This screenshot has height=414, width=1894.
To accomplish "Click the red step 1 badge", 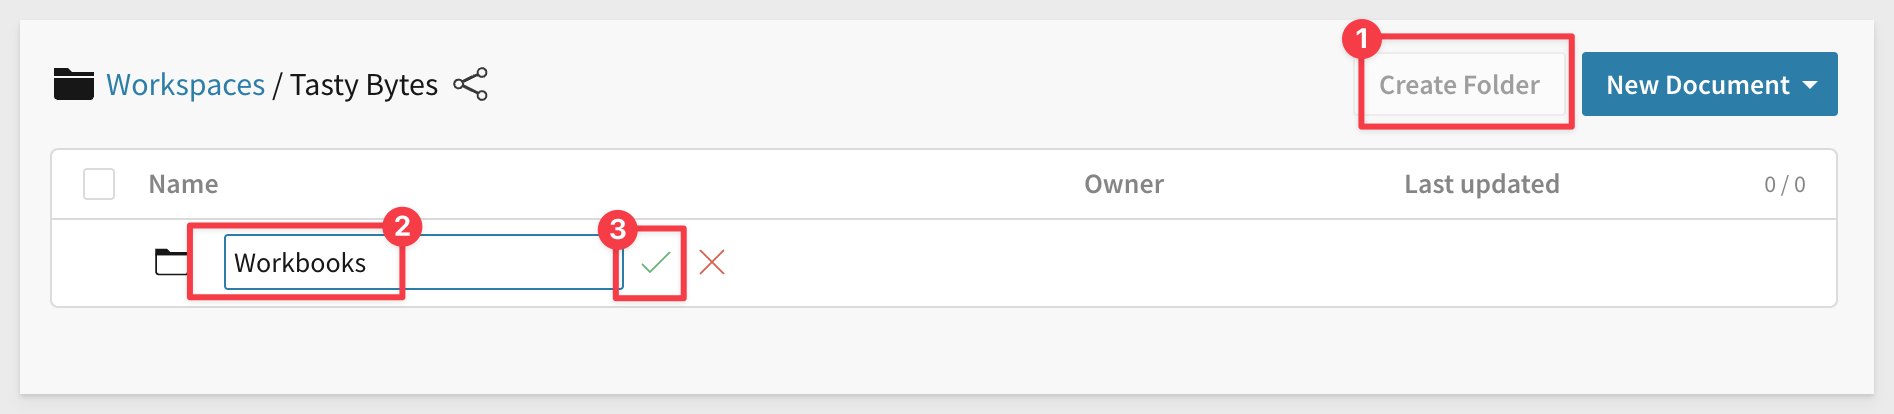I will [x=1361, y=40].
